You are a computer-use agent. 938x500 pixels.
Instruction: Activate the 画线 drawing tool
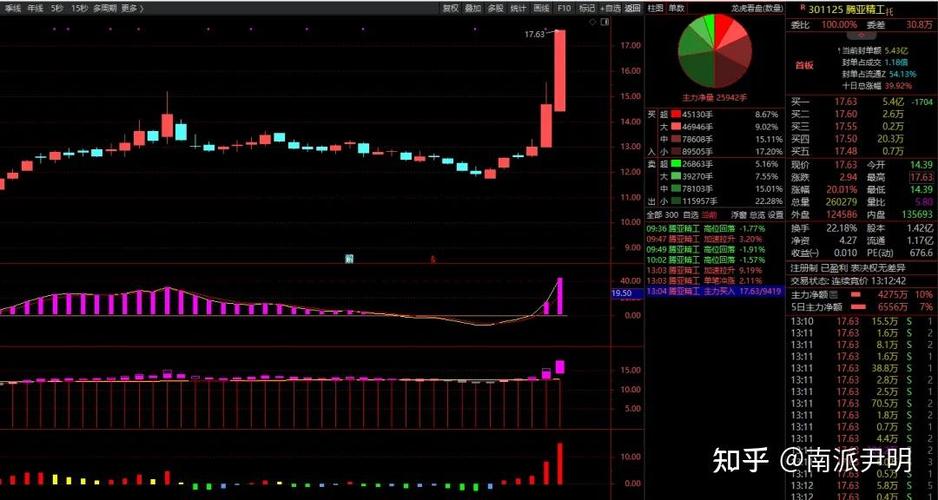point(541,8)
